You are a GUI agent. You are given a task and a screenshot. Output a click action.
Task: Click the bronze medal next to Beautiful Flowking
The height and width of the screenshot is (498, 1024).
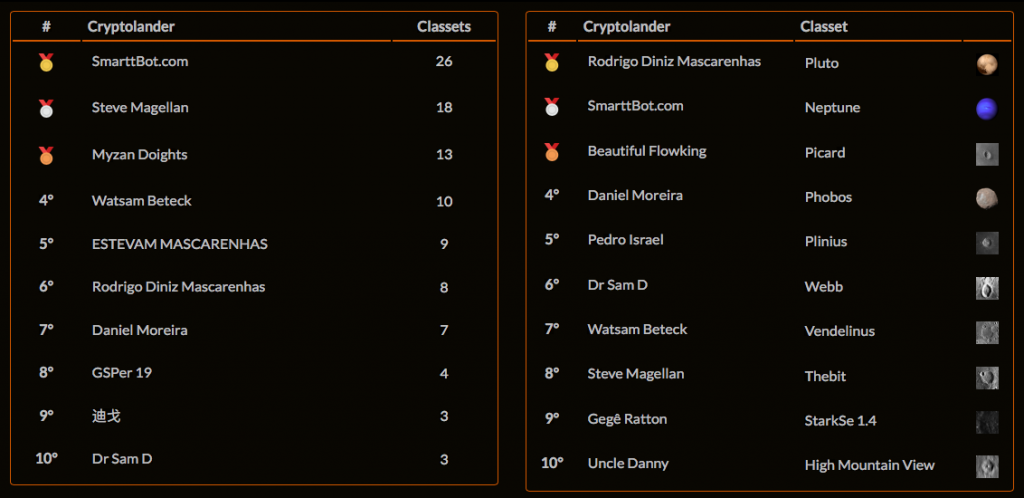[x=552, y=151]
